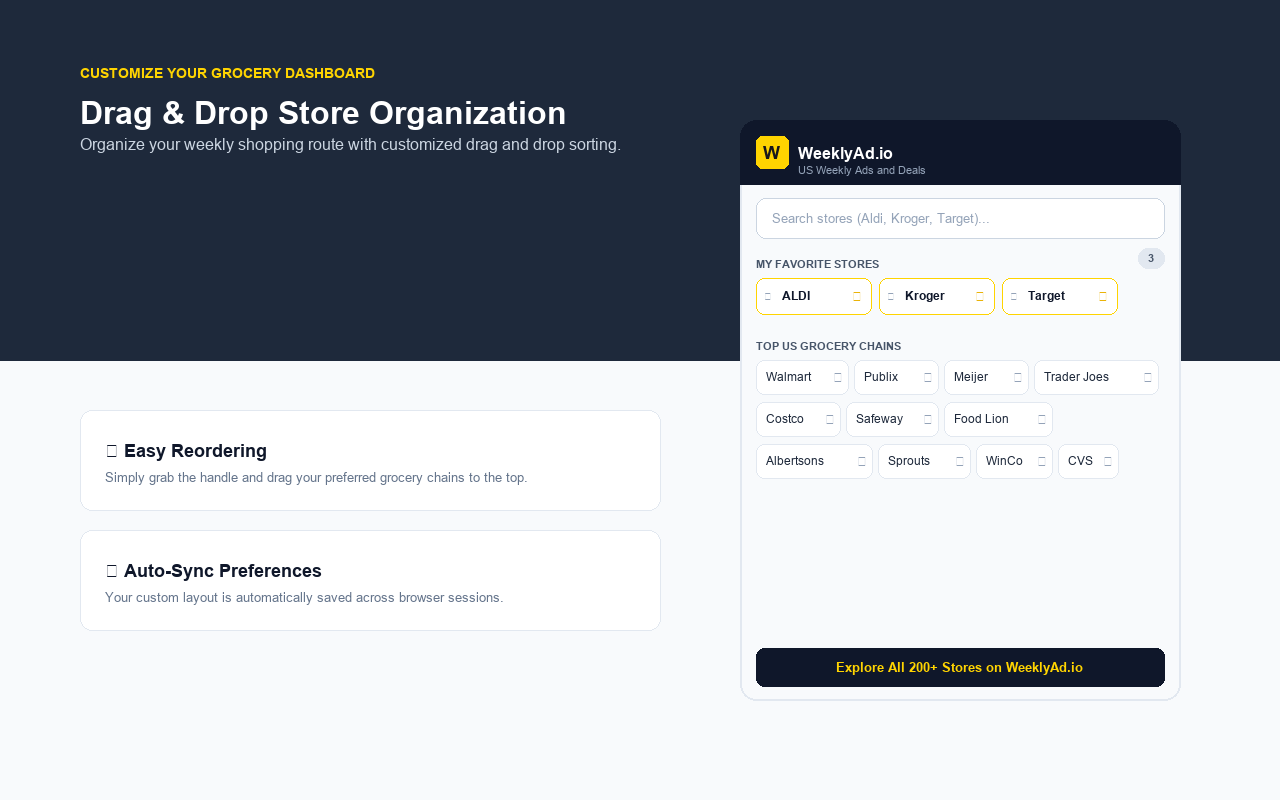This screenshot has width=1280, height=800.
Task: Select the Kroger favorite store label
Action: point(925,296)
